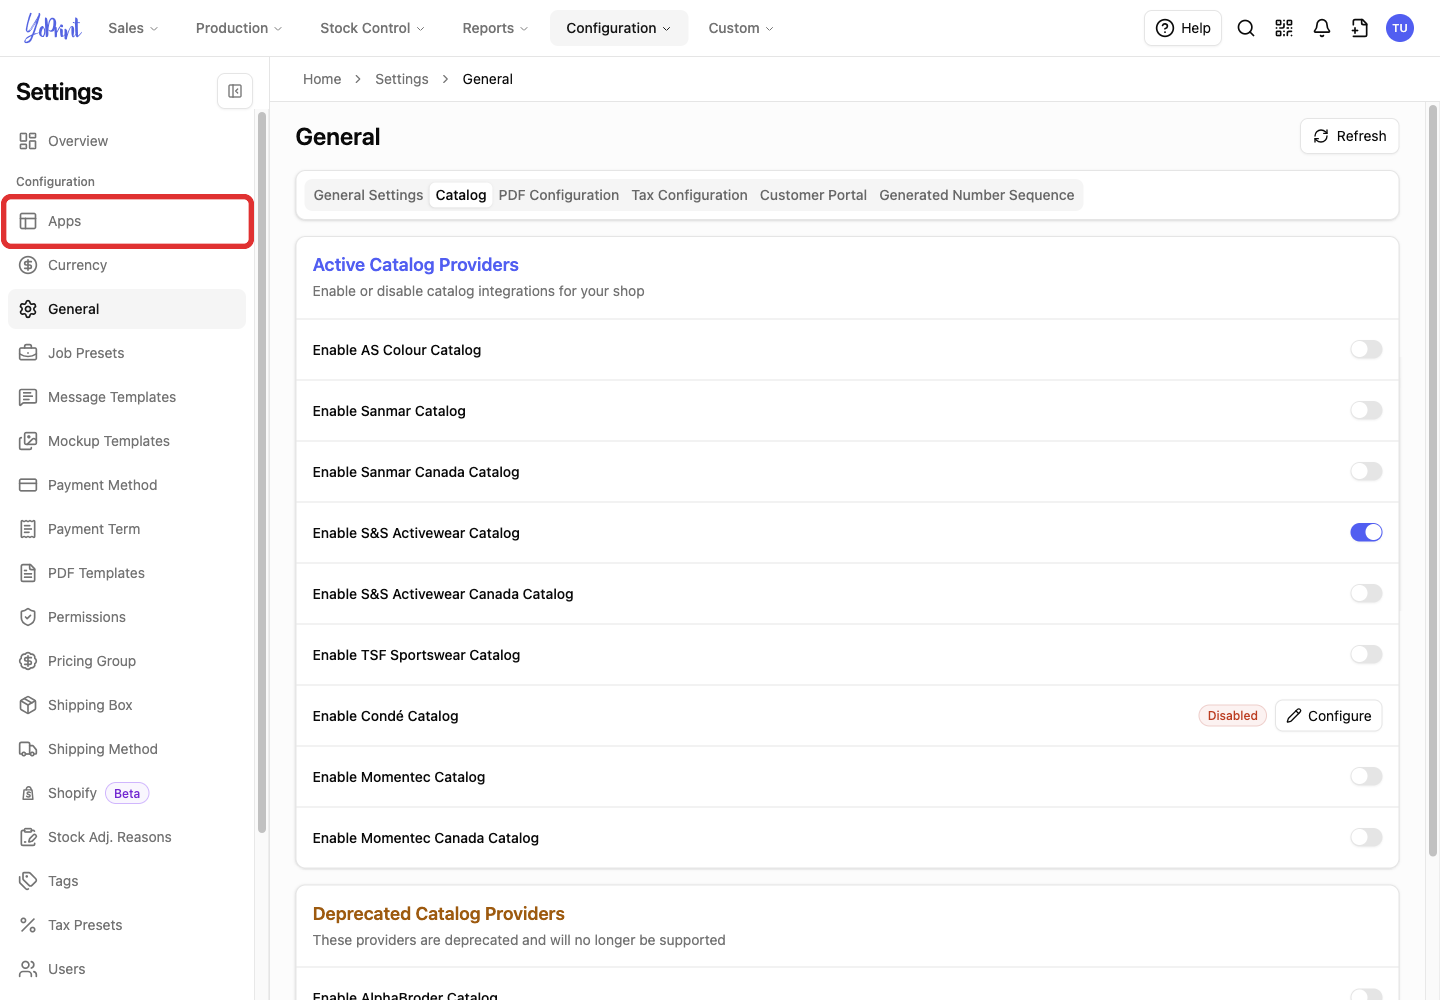
Task: Expand the Custom menu
Action: point(741,28)
